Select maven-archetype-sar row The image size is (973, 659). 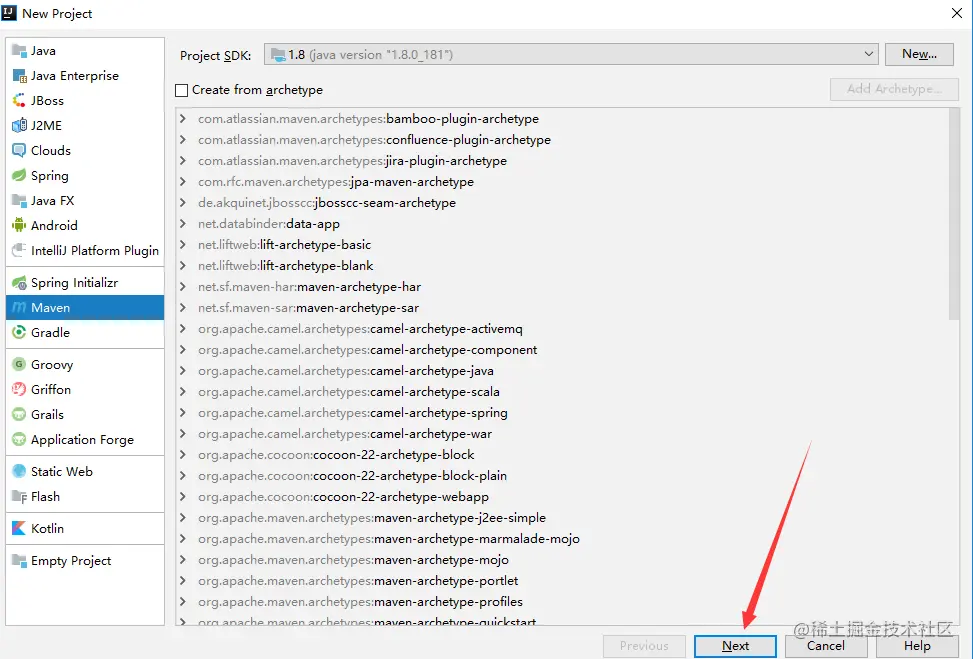point(562,308)
